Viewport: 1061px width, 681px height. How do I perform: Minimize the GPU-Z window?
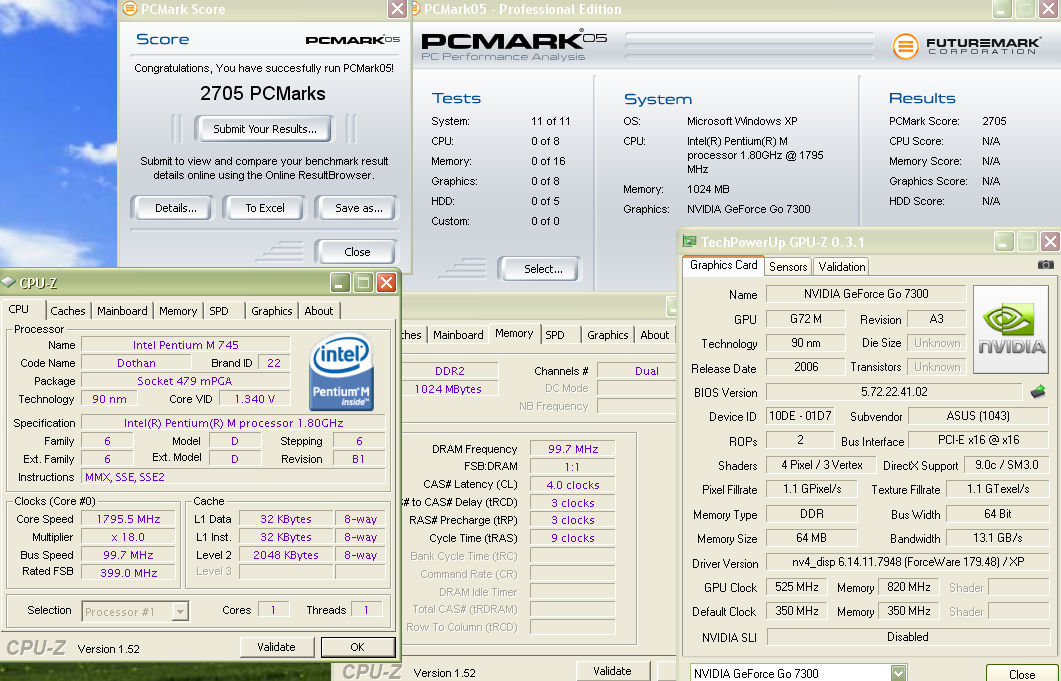(x=1003, y=241)
